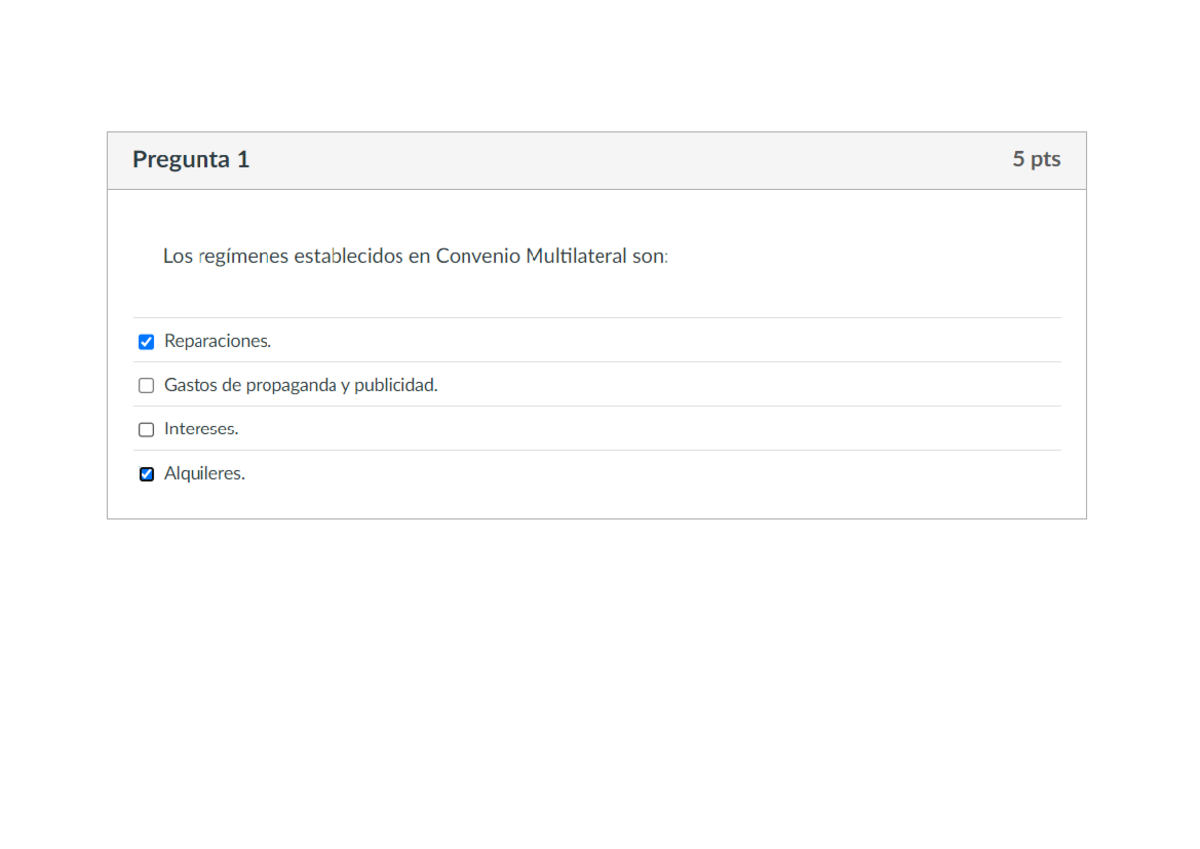Image resolution: width=1200 pixels, height=849 pixels.
Task: Click the word establecidos in the question
Action: [348, 256]
